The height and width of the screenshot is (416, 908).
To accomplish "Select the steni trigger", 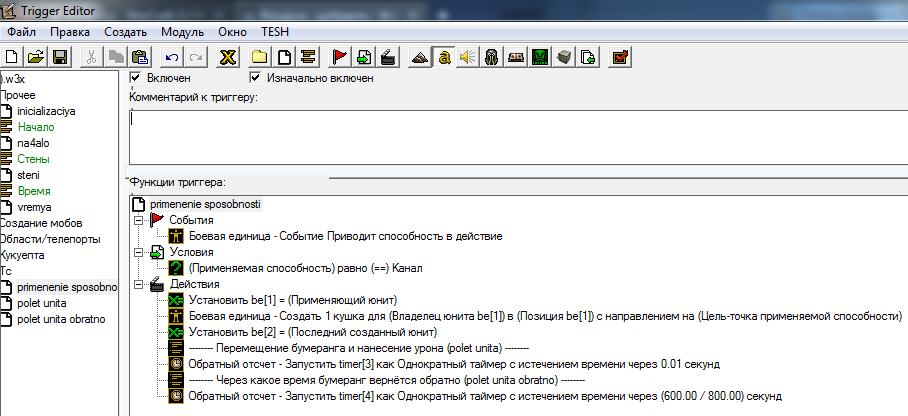I will [x=28, y=175].
